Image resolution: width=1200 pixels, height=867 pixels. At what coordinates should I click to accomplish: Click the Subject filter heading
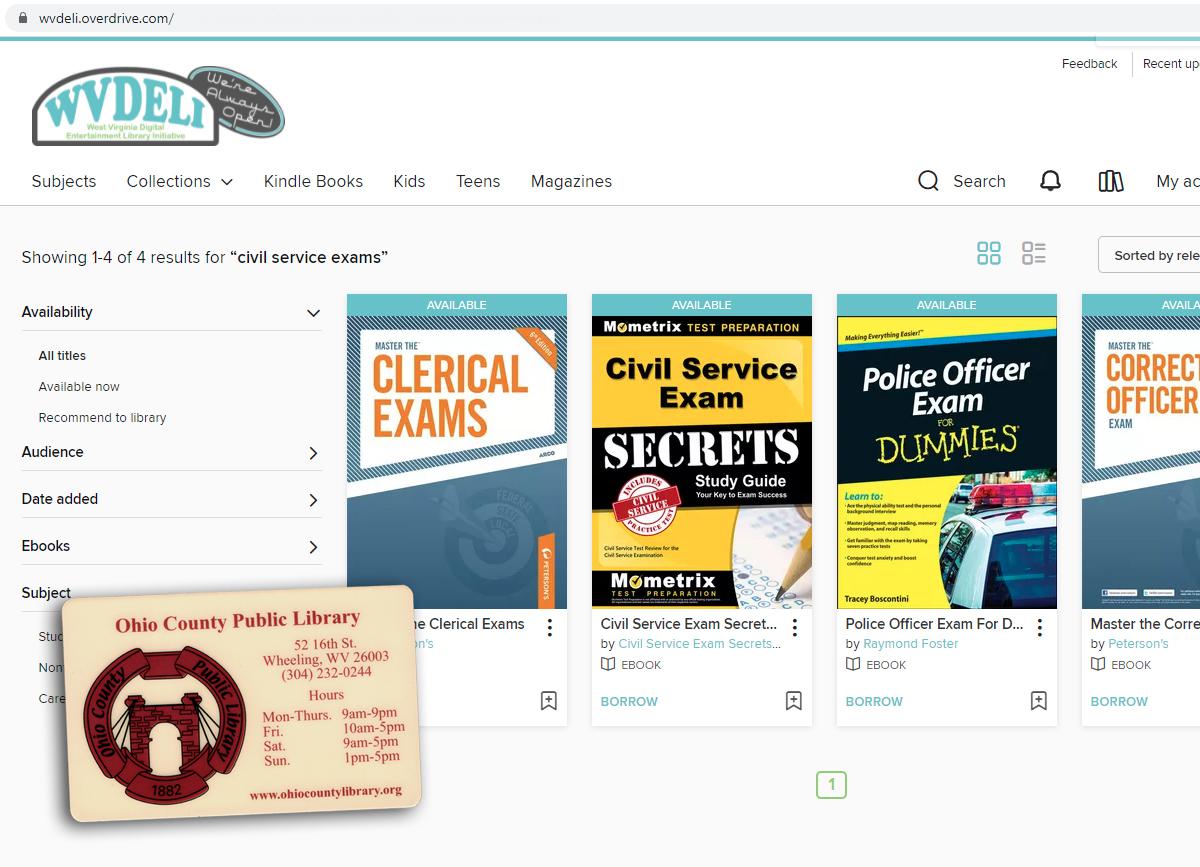(46, 592)
